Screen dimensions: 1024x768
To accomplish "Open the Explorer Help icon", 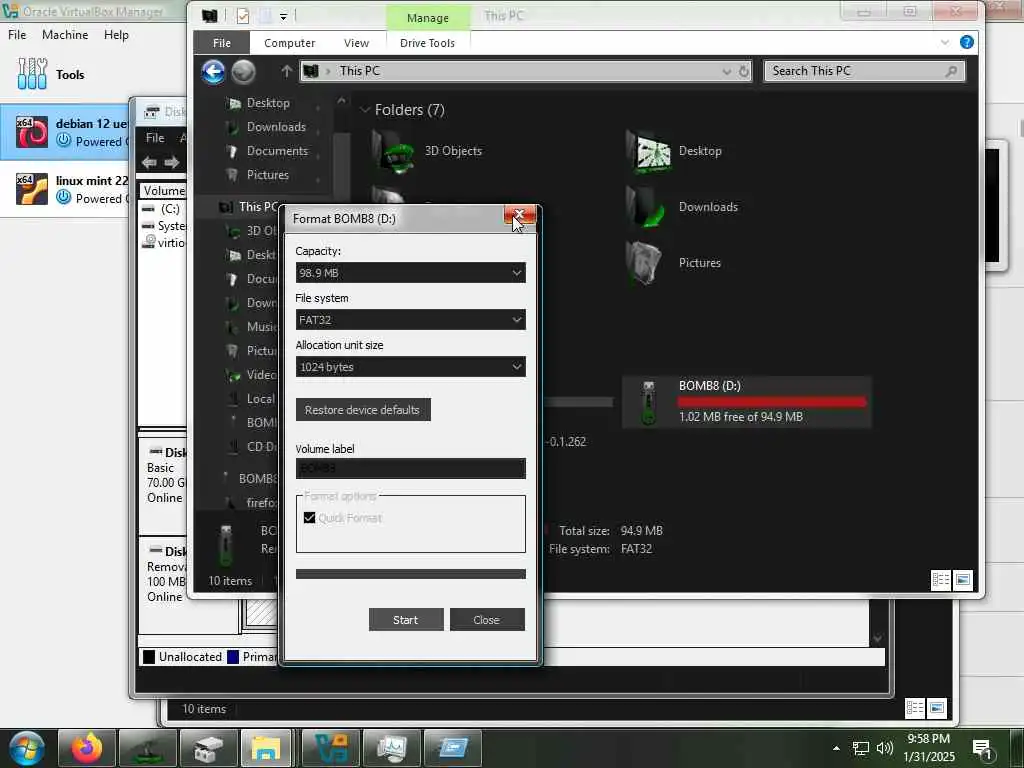I will click(x=967, y=42).
